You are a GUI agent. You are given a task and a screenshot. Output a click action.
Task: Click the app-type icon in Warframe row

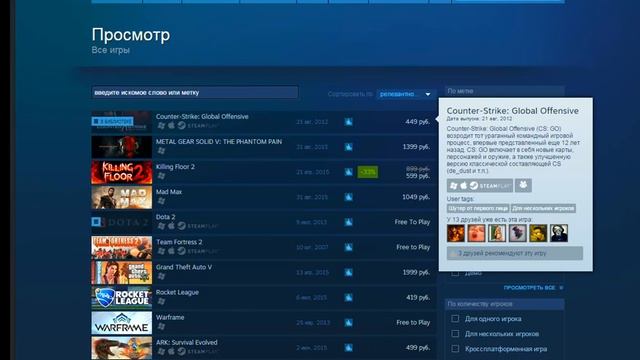[348, 322]
